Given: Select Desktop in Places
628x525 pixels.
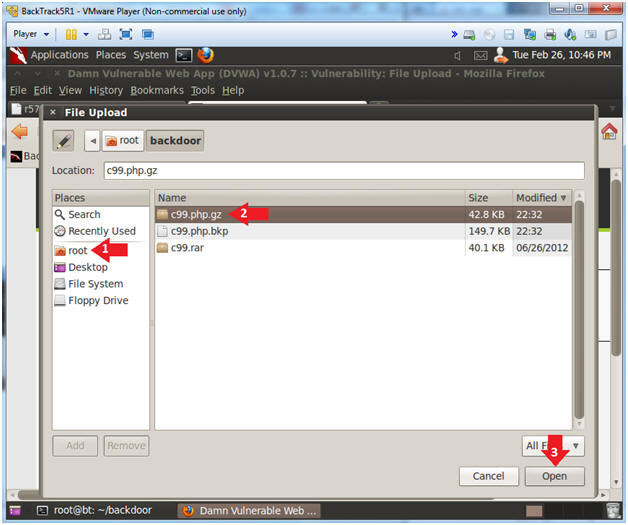Looking at the screenshot, I should pyautogui.click(x=101, y=268).
